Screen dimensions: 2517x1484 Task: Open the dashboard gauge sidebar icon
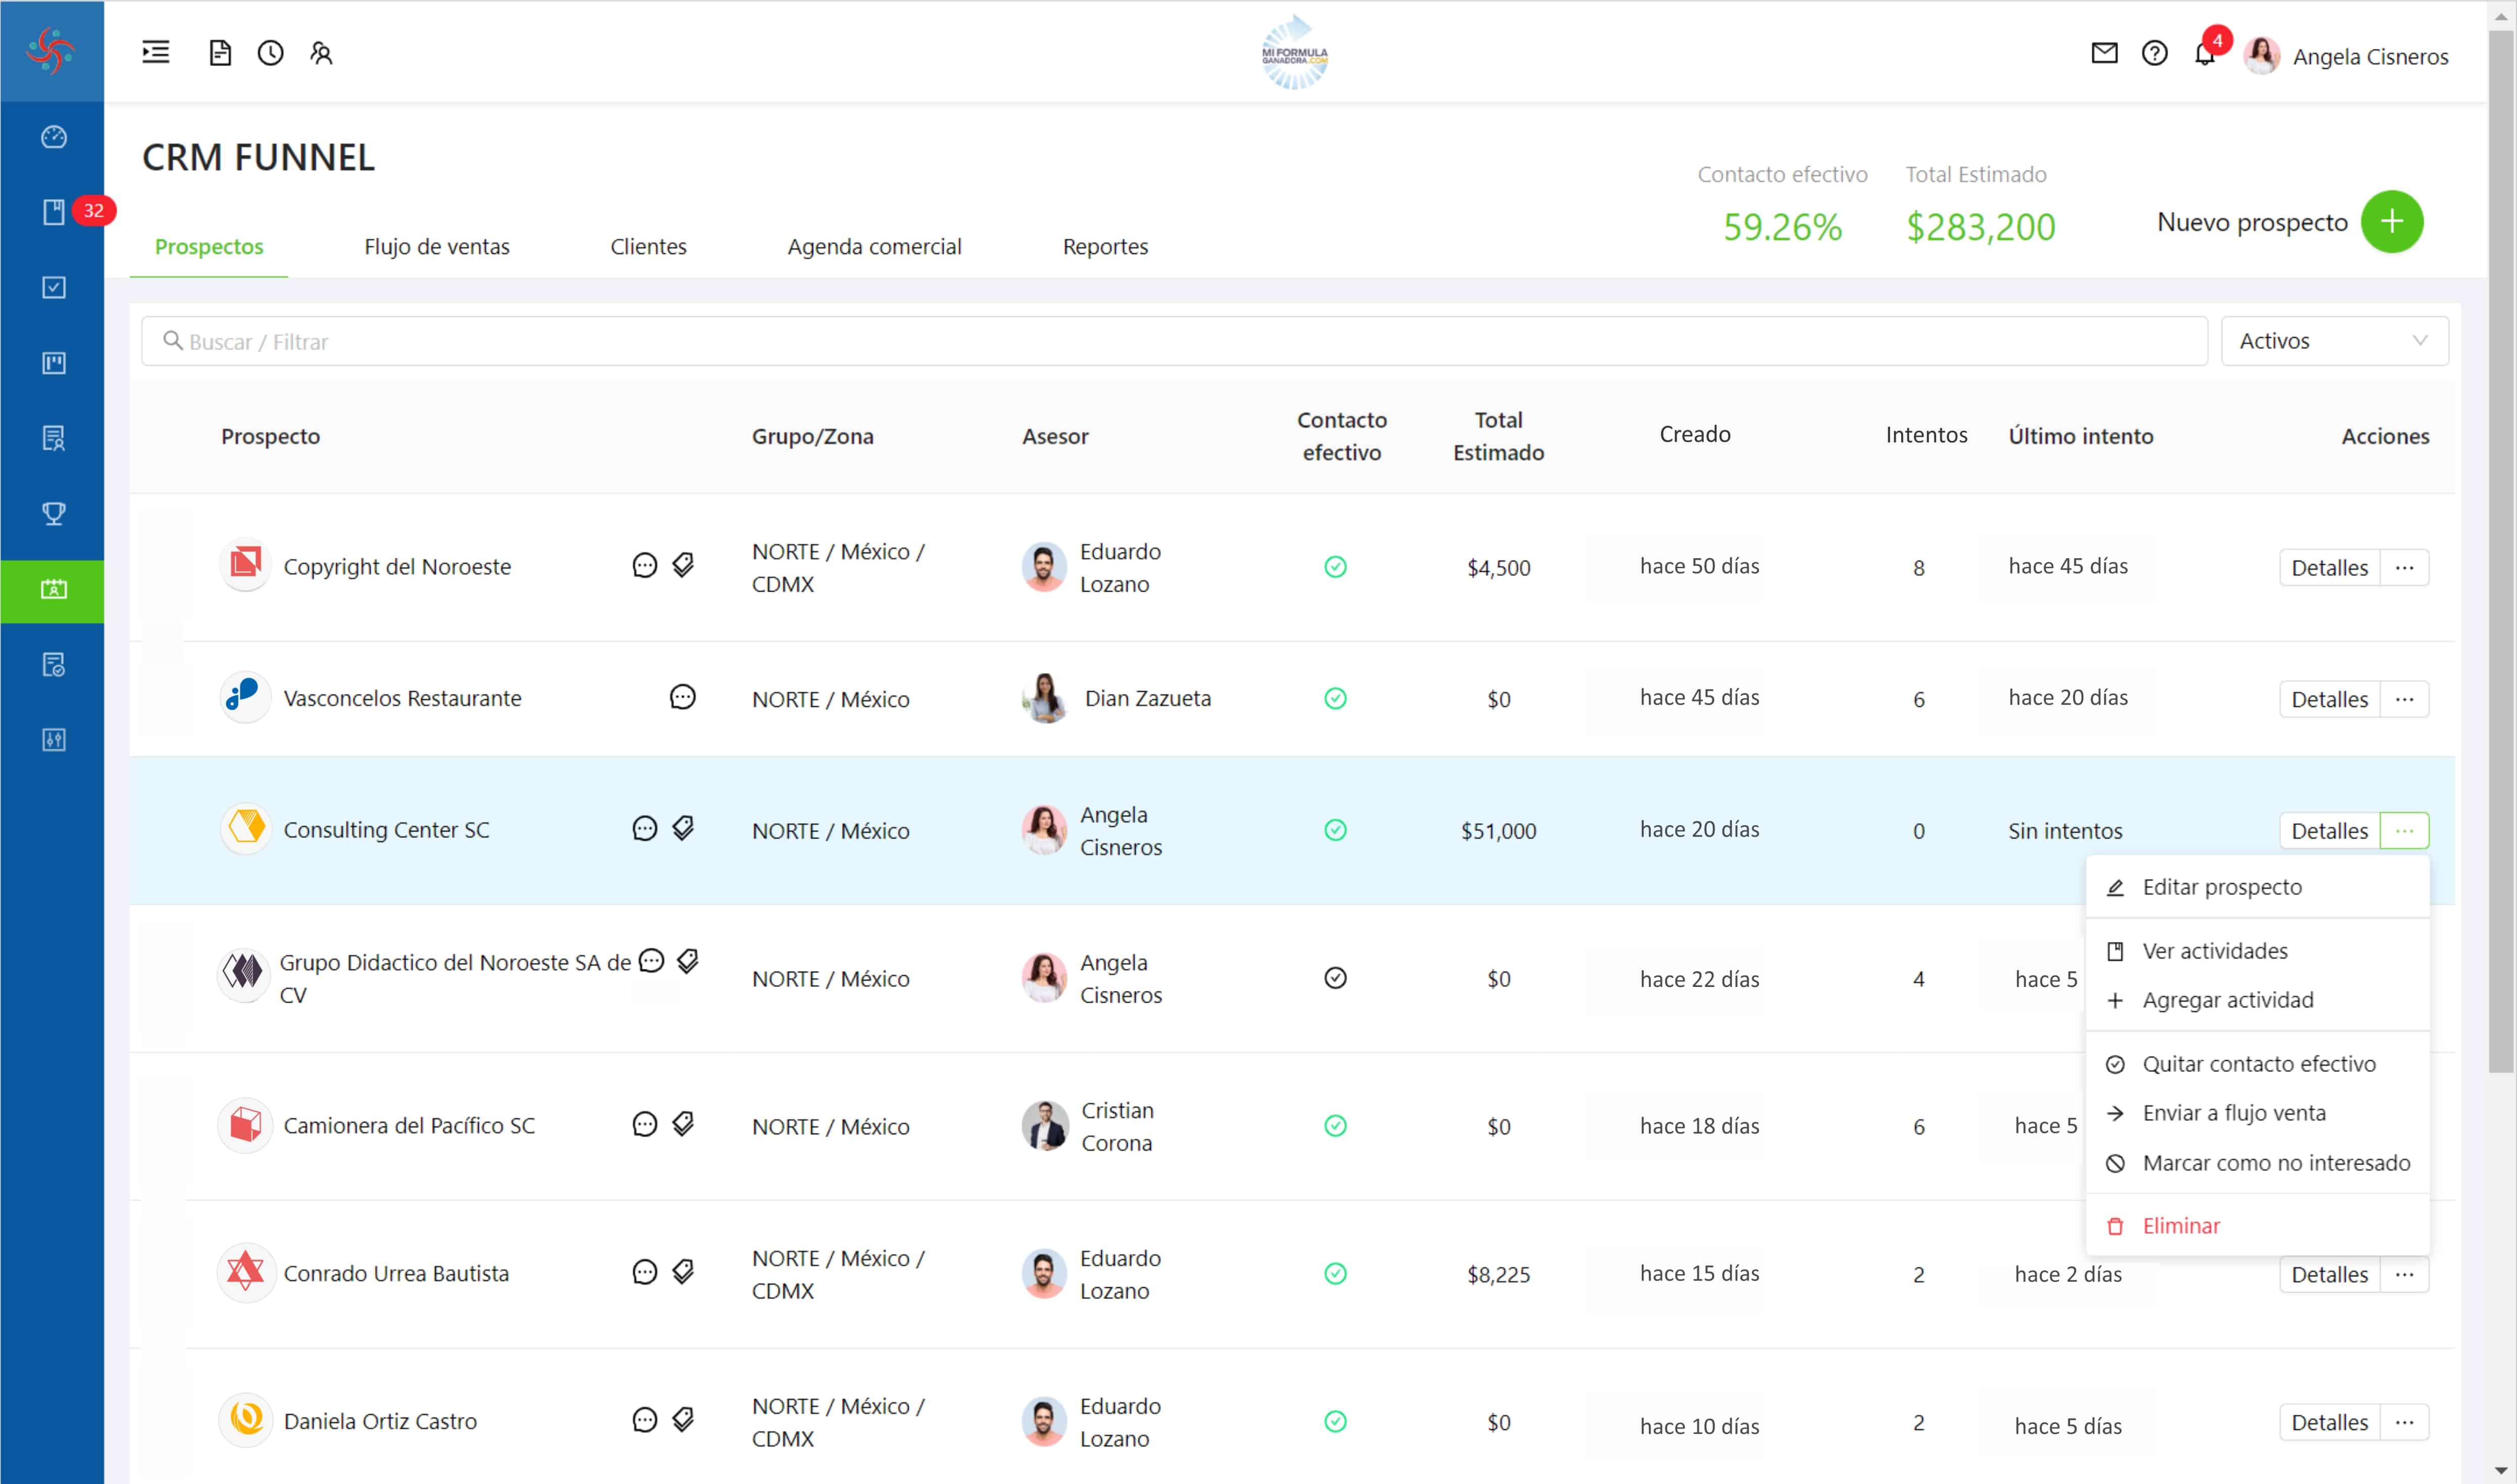54,137
